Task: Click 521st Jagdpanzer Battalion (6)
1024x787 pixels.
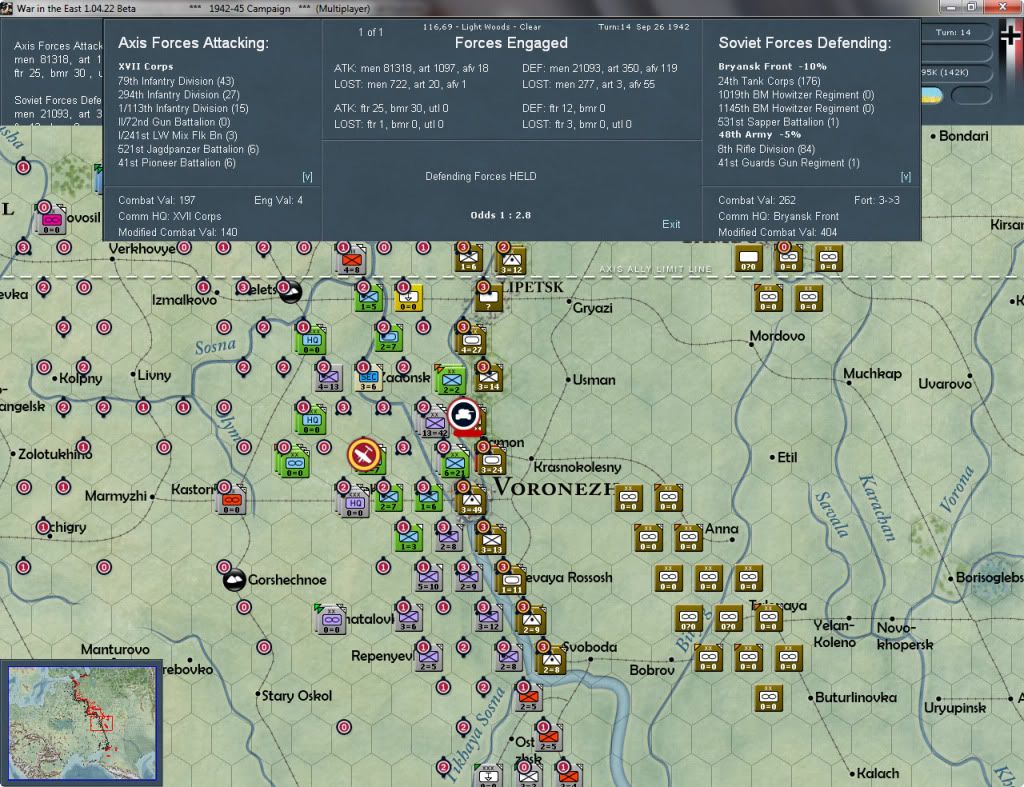Action: point(188,149)
